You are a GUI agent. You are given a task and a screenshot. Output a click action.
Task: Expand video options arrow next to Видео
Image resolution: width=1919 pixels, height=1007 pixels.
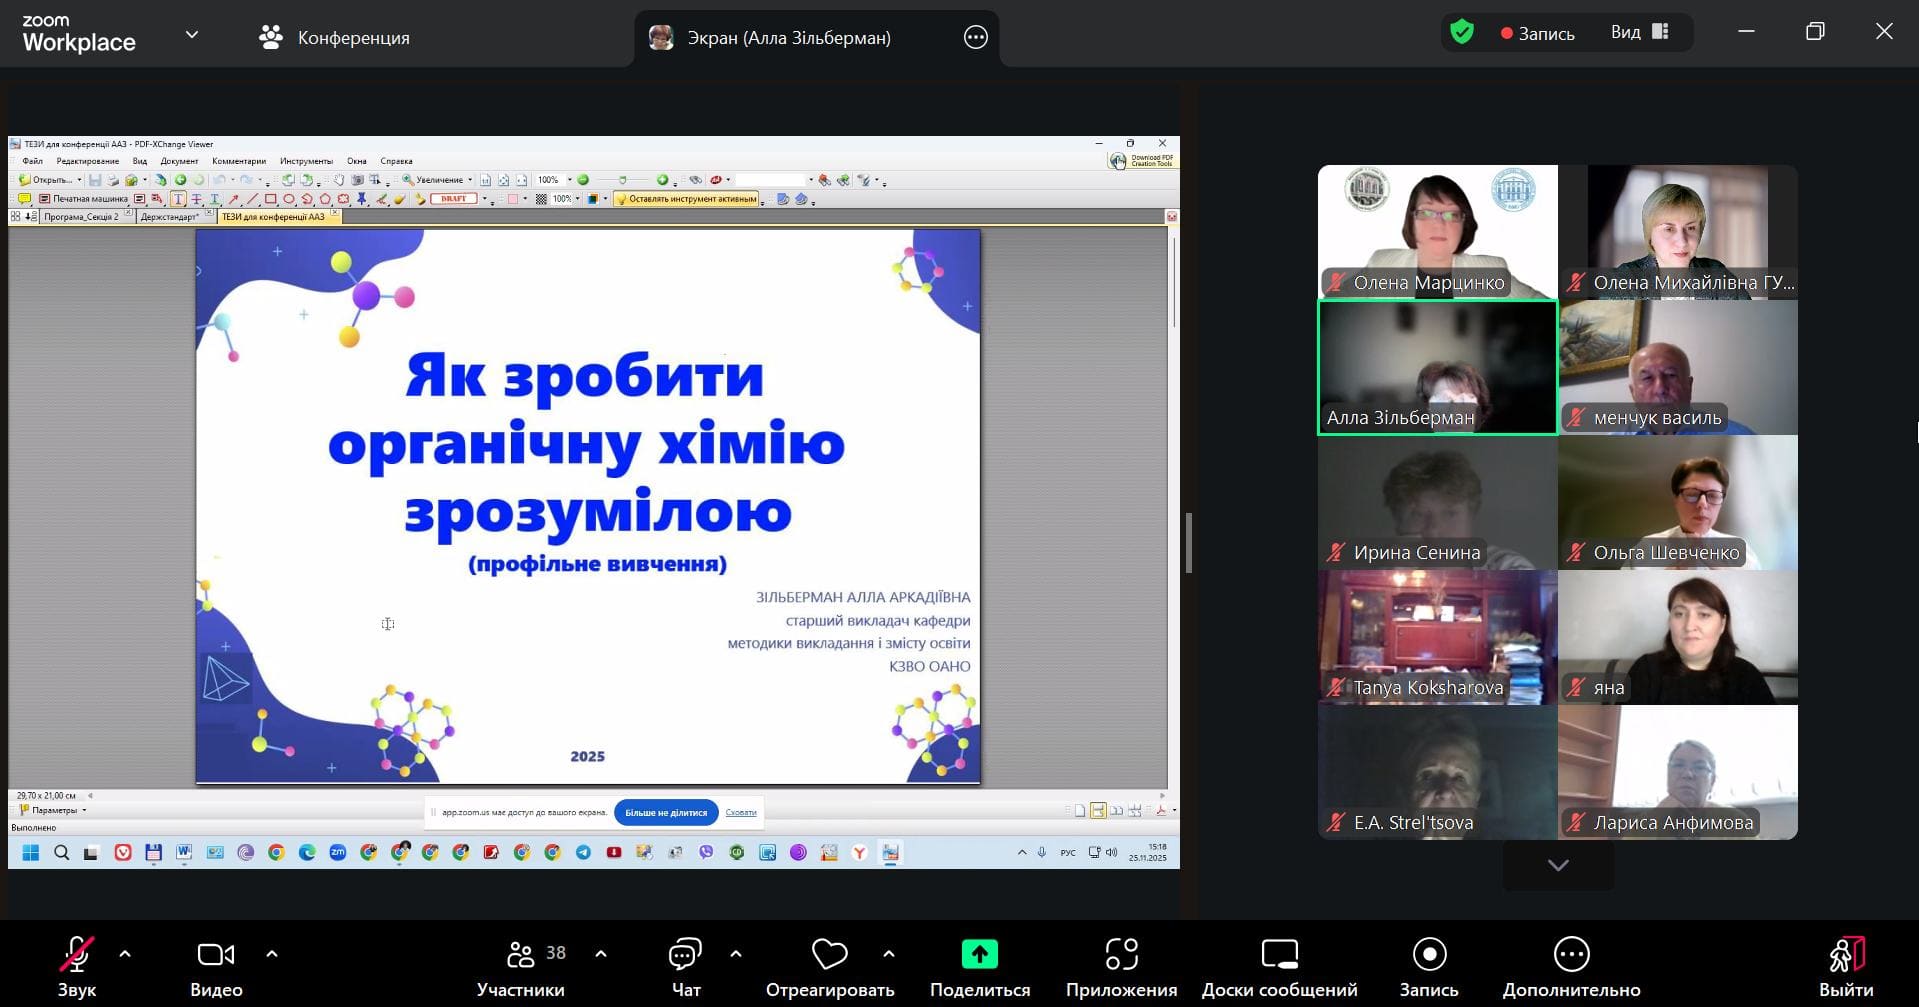[x=272, y=954]
